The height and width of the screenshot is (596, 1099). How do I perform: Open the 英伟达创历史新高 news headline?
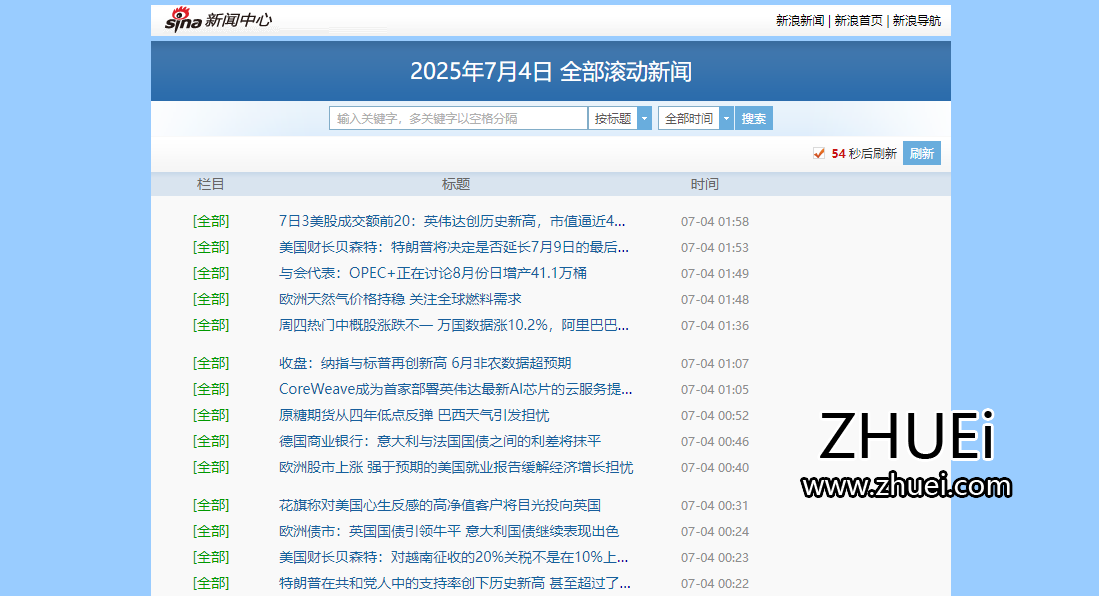coord(452,221)
